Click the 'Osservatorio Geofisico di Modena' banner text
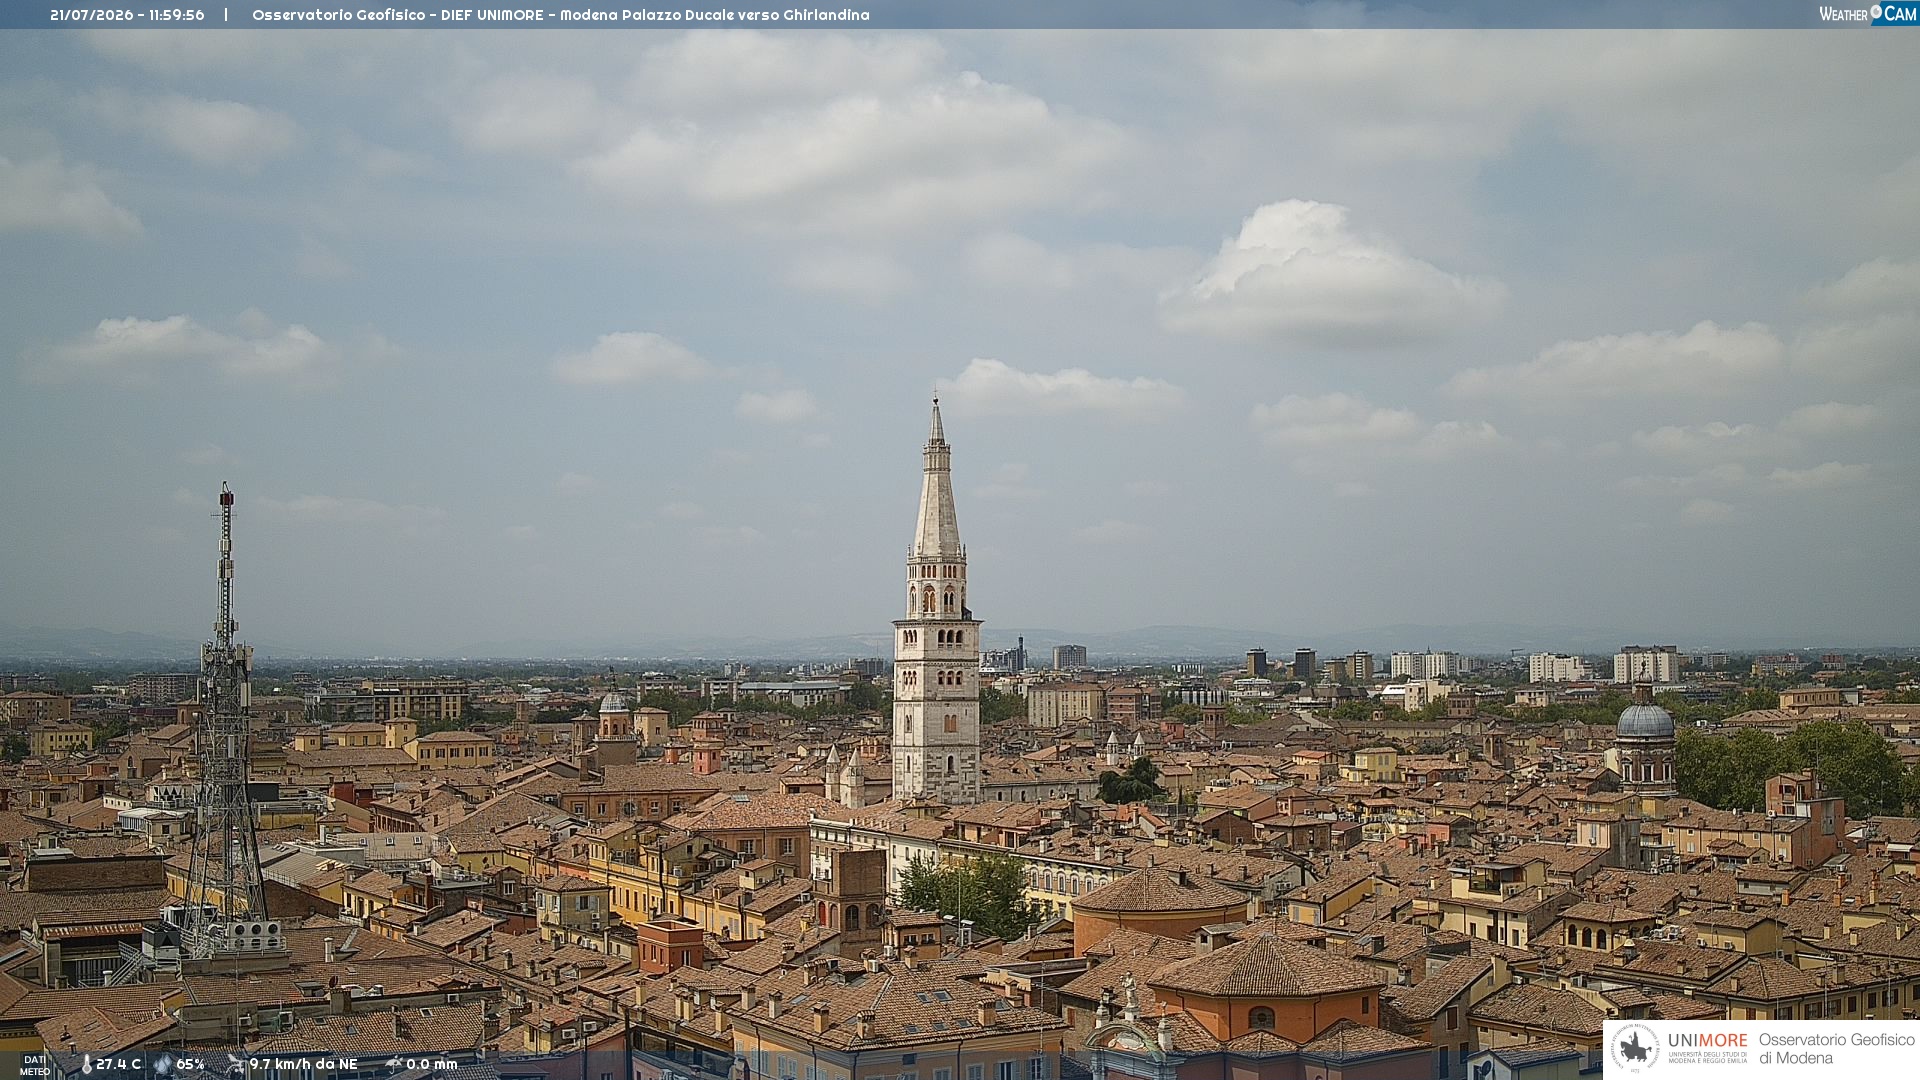1920x1080 pixels. click(x=1836, y=1049)
